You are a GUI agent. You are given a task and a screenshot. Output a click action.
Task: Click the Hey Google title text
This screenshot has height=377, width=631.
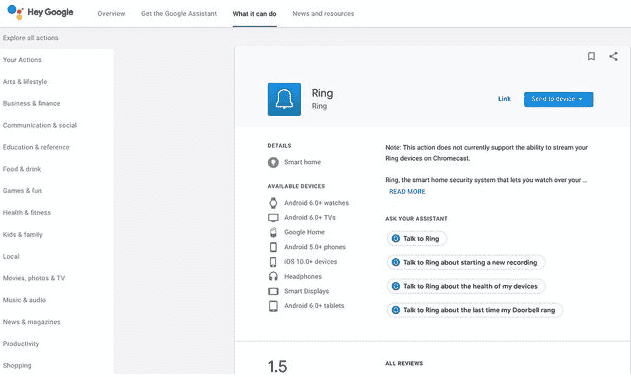pos(50,12)
